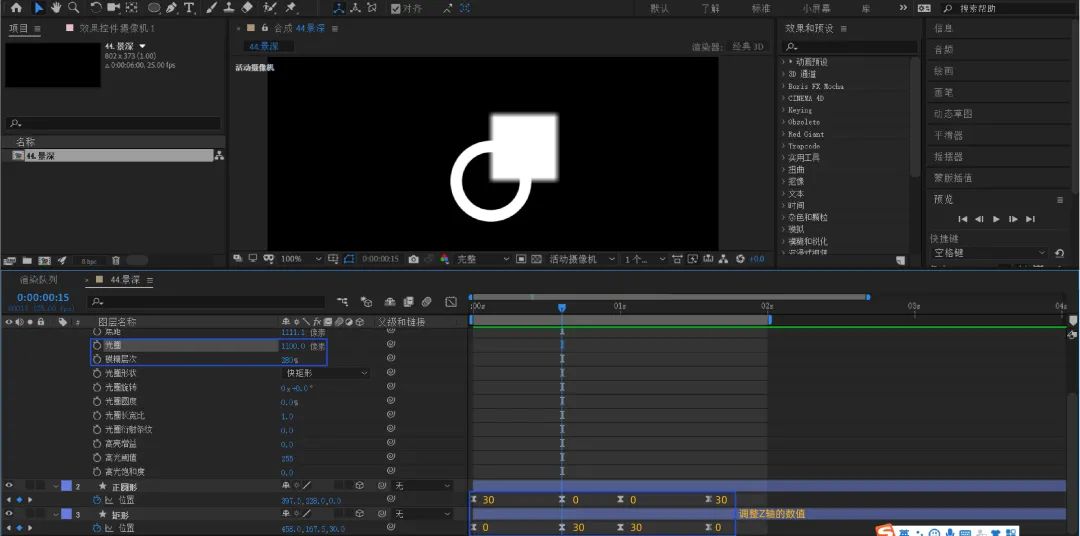Viewport: 1080px width, 536px height.
Task: Switch to the 小屏幕 workspace
Action: click(x=816, y=8)
